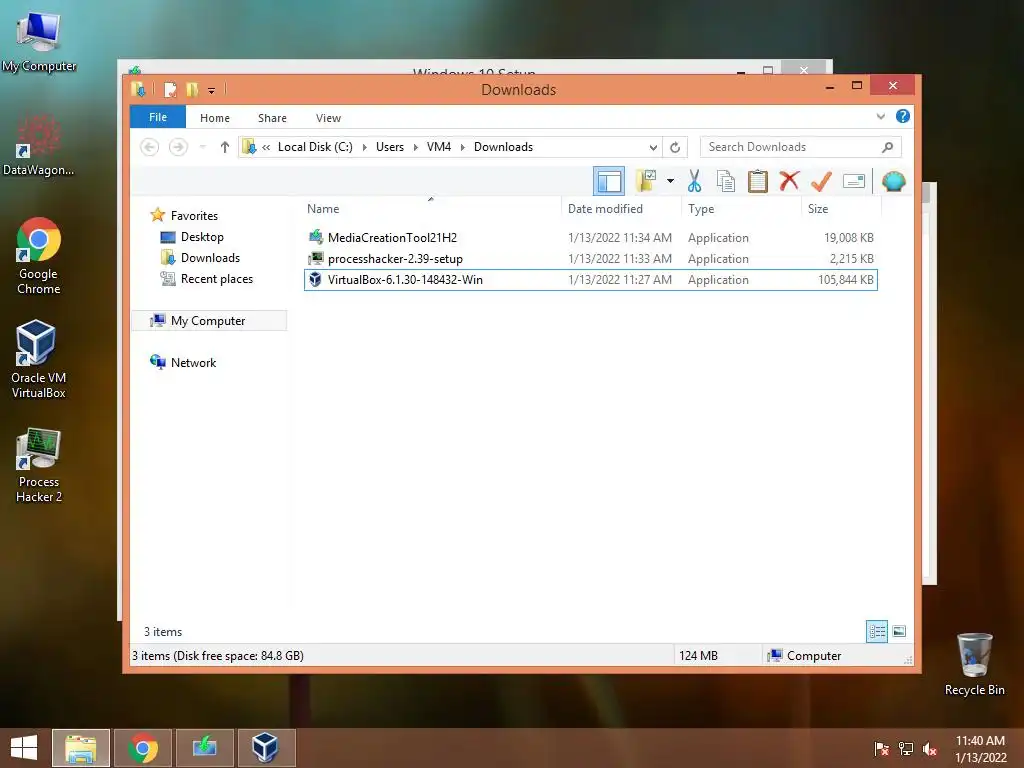This screenshot has width=1024, height=768.
Task: Toggle the navigation pane toolbar button
Action: coord(609,181)
